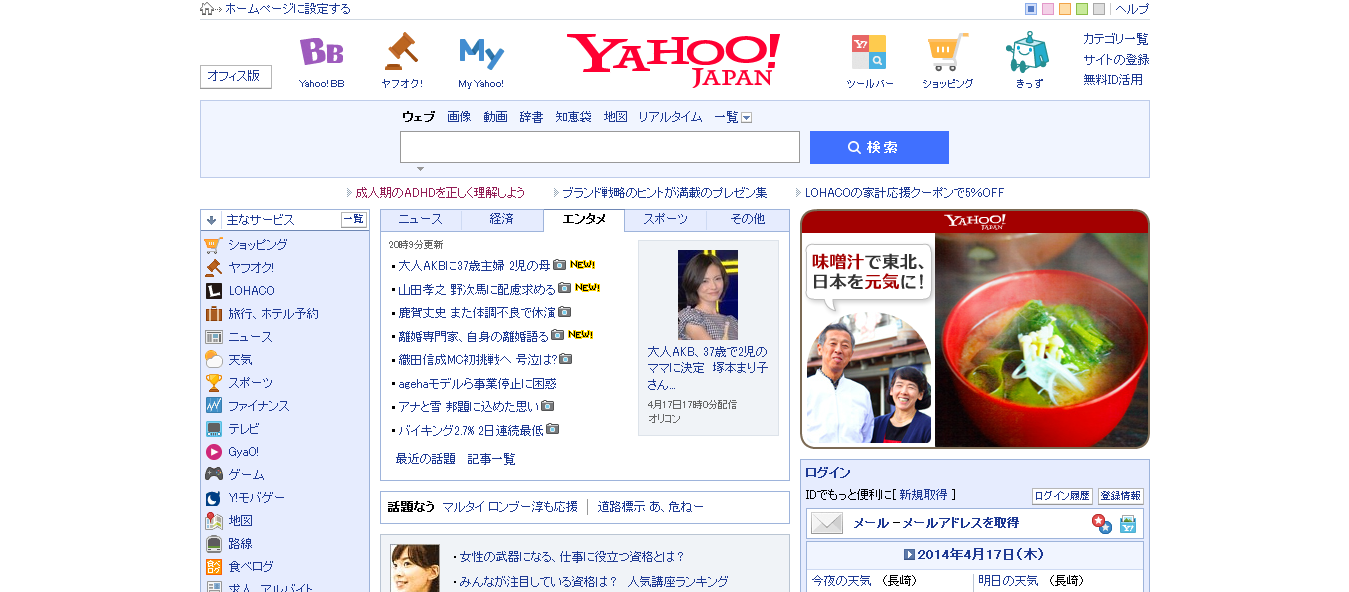
Task: Click the news photo of 塚本まり子
Action: pos(708,295)
